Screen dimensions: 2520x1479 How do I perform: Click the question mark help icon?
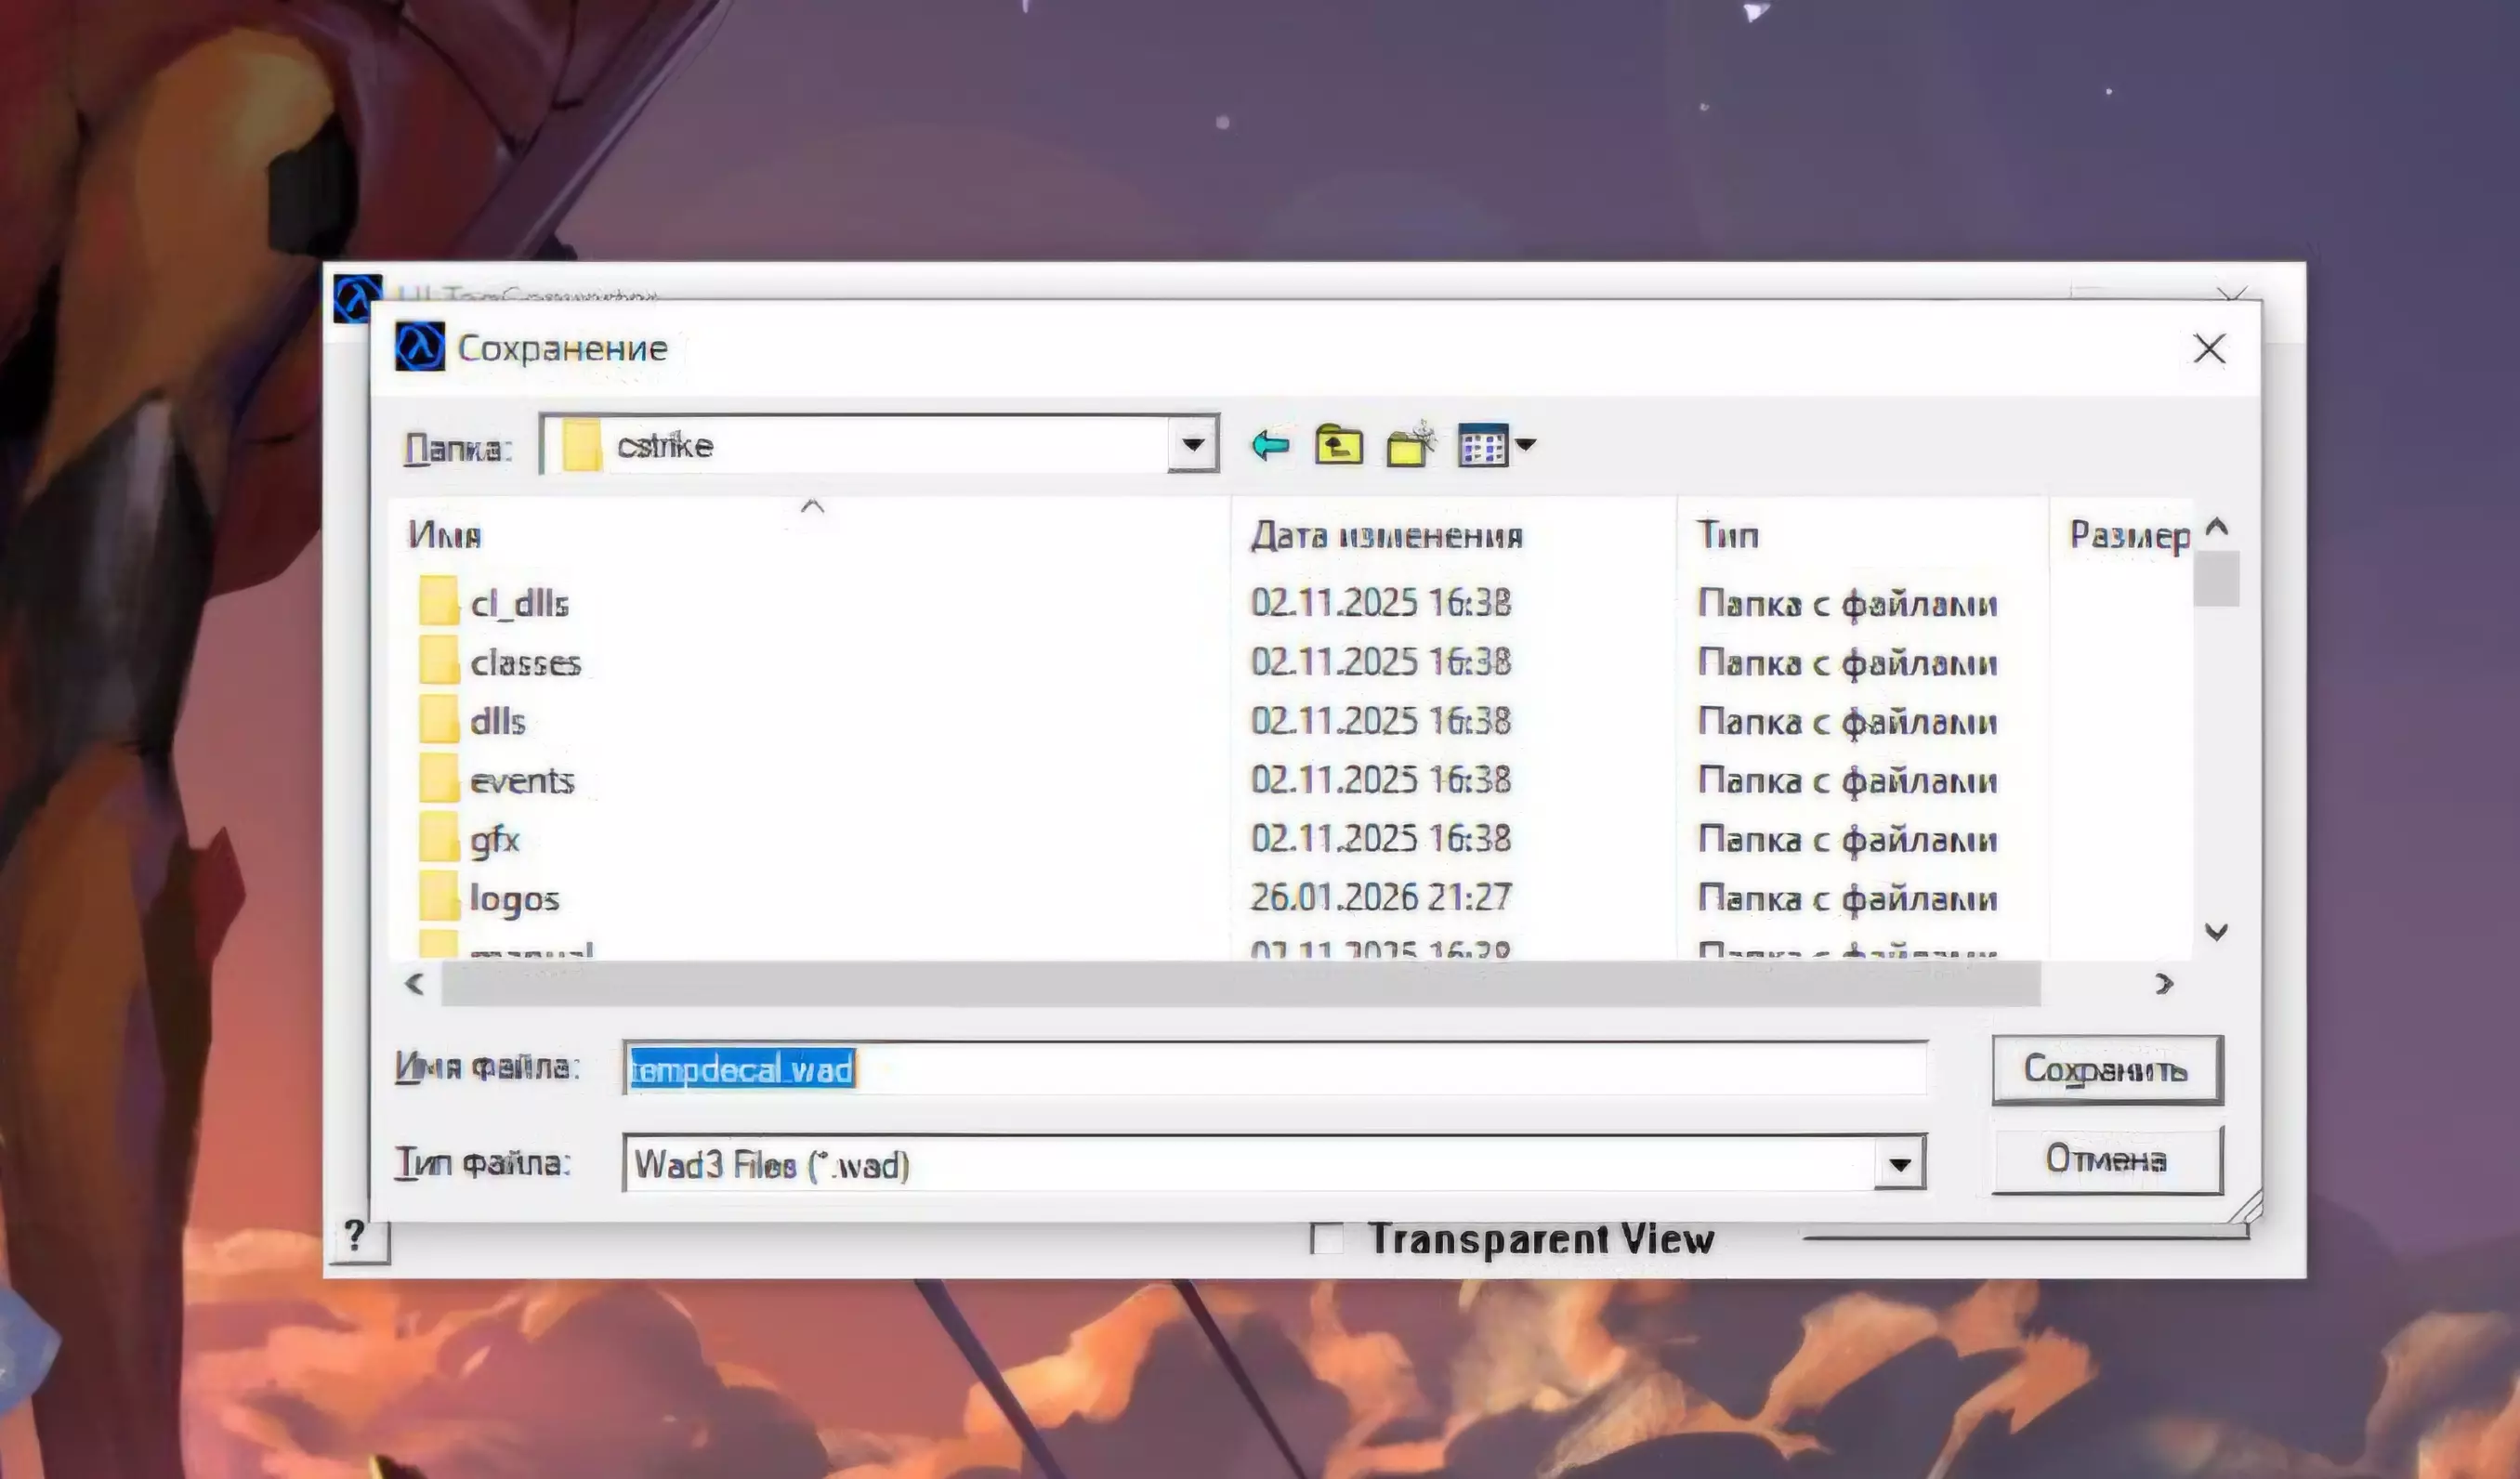click(356, 1237)
